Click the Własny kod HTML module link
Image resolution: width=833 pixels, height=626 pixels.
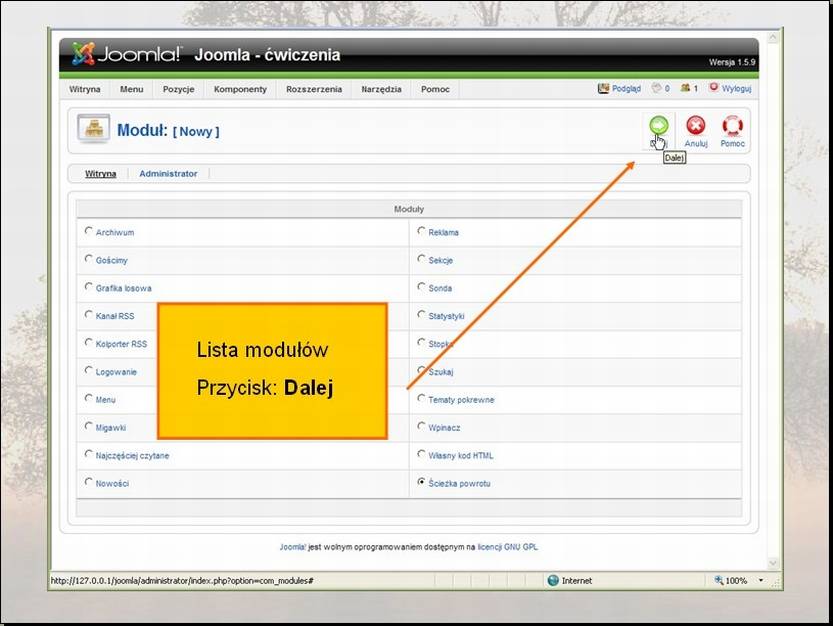point(461,456)
